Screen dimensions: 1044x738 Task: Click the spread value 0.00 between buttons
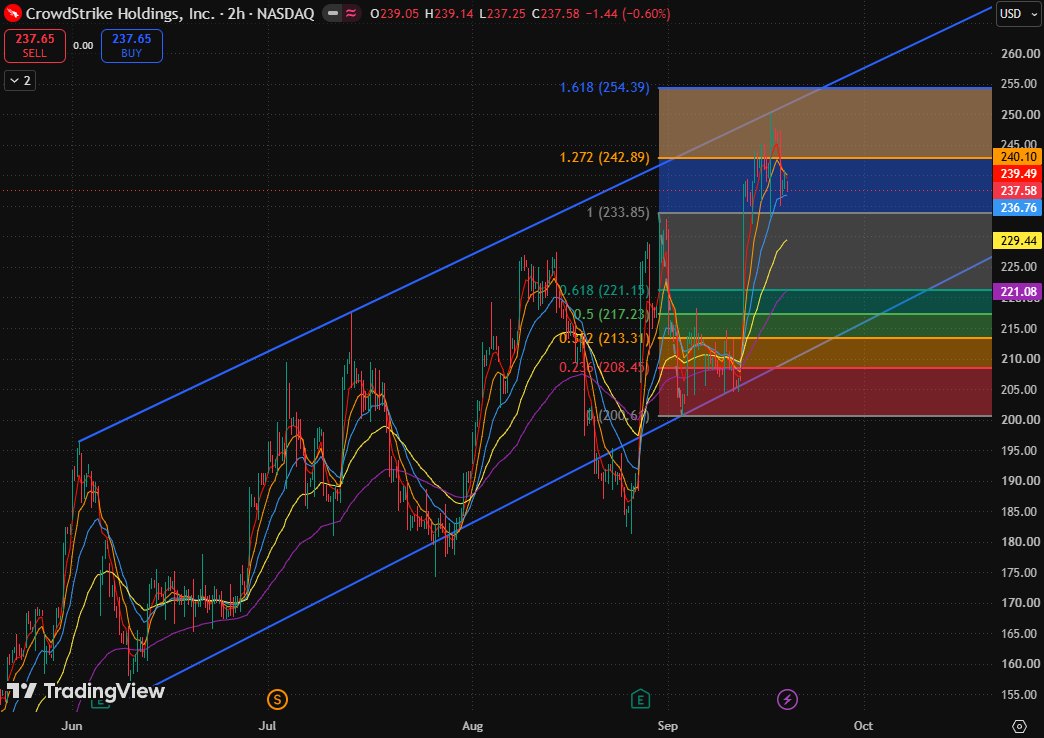[83, 46]
